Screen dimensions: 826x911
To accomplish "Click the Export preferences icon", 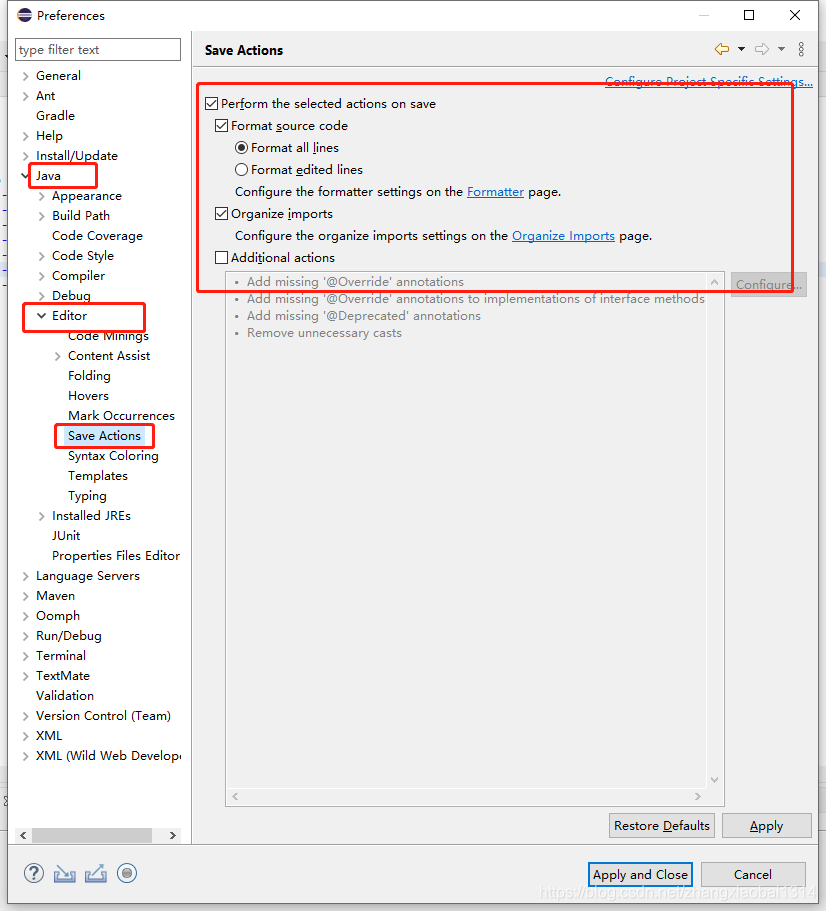I will tap(95, 873).
